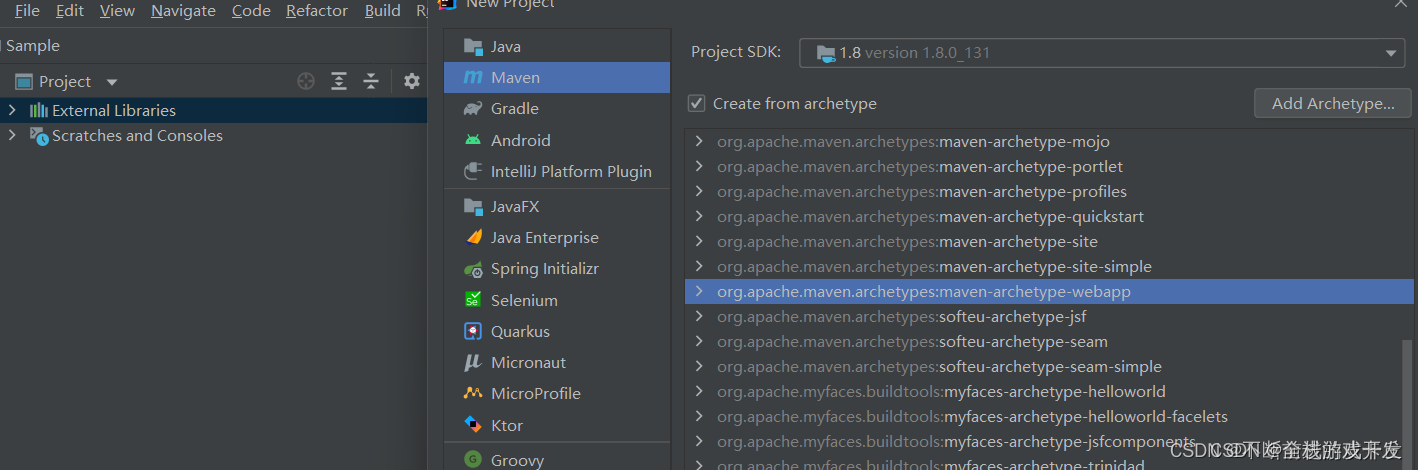The height and width of the screenshot is (470, 1418).
Task: Open the View menu
Action: click(x=117, y=10)
